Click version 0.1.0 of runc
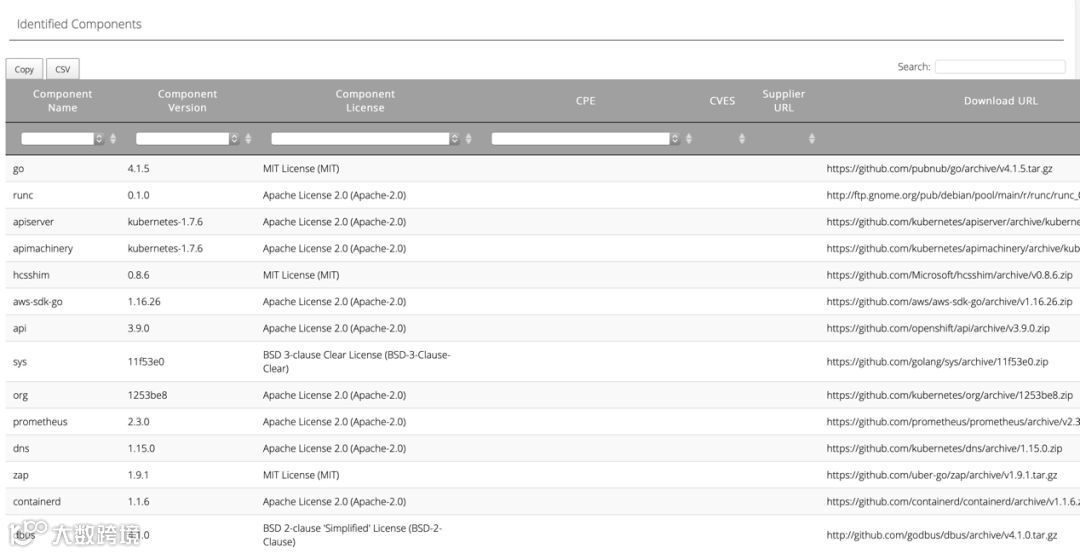1080x554 pixels. (138, 195)
